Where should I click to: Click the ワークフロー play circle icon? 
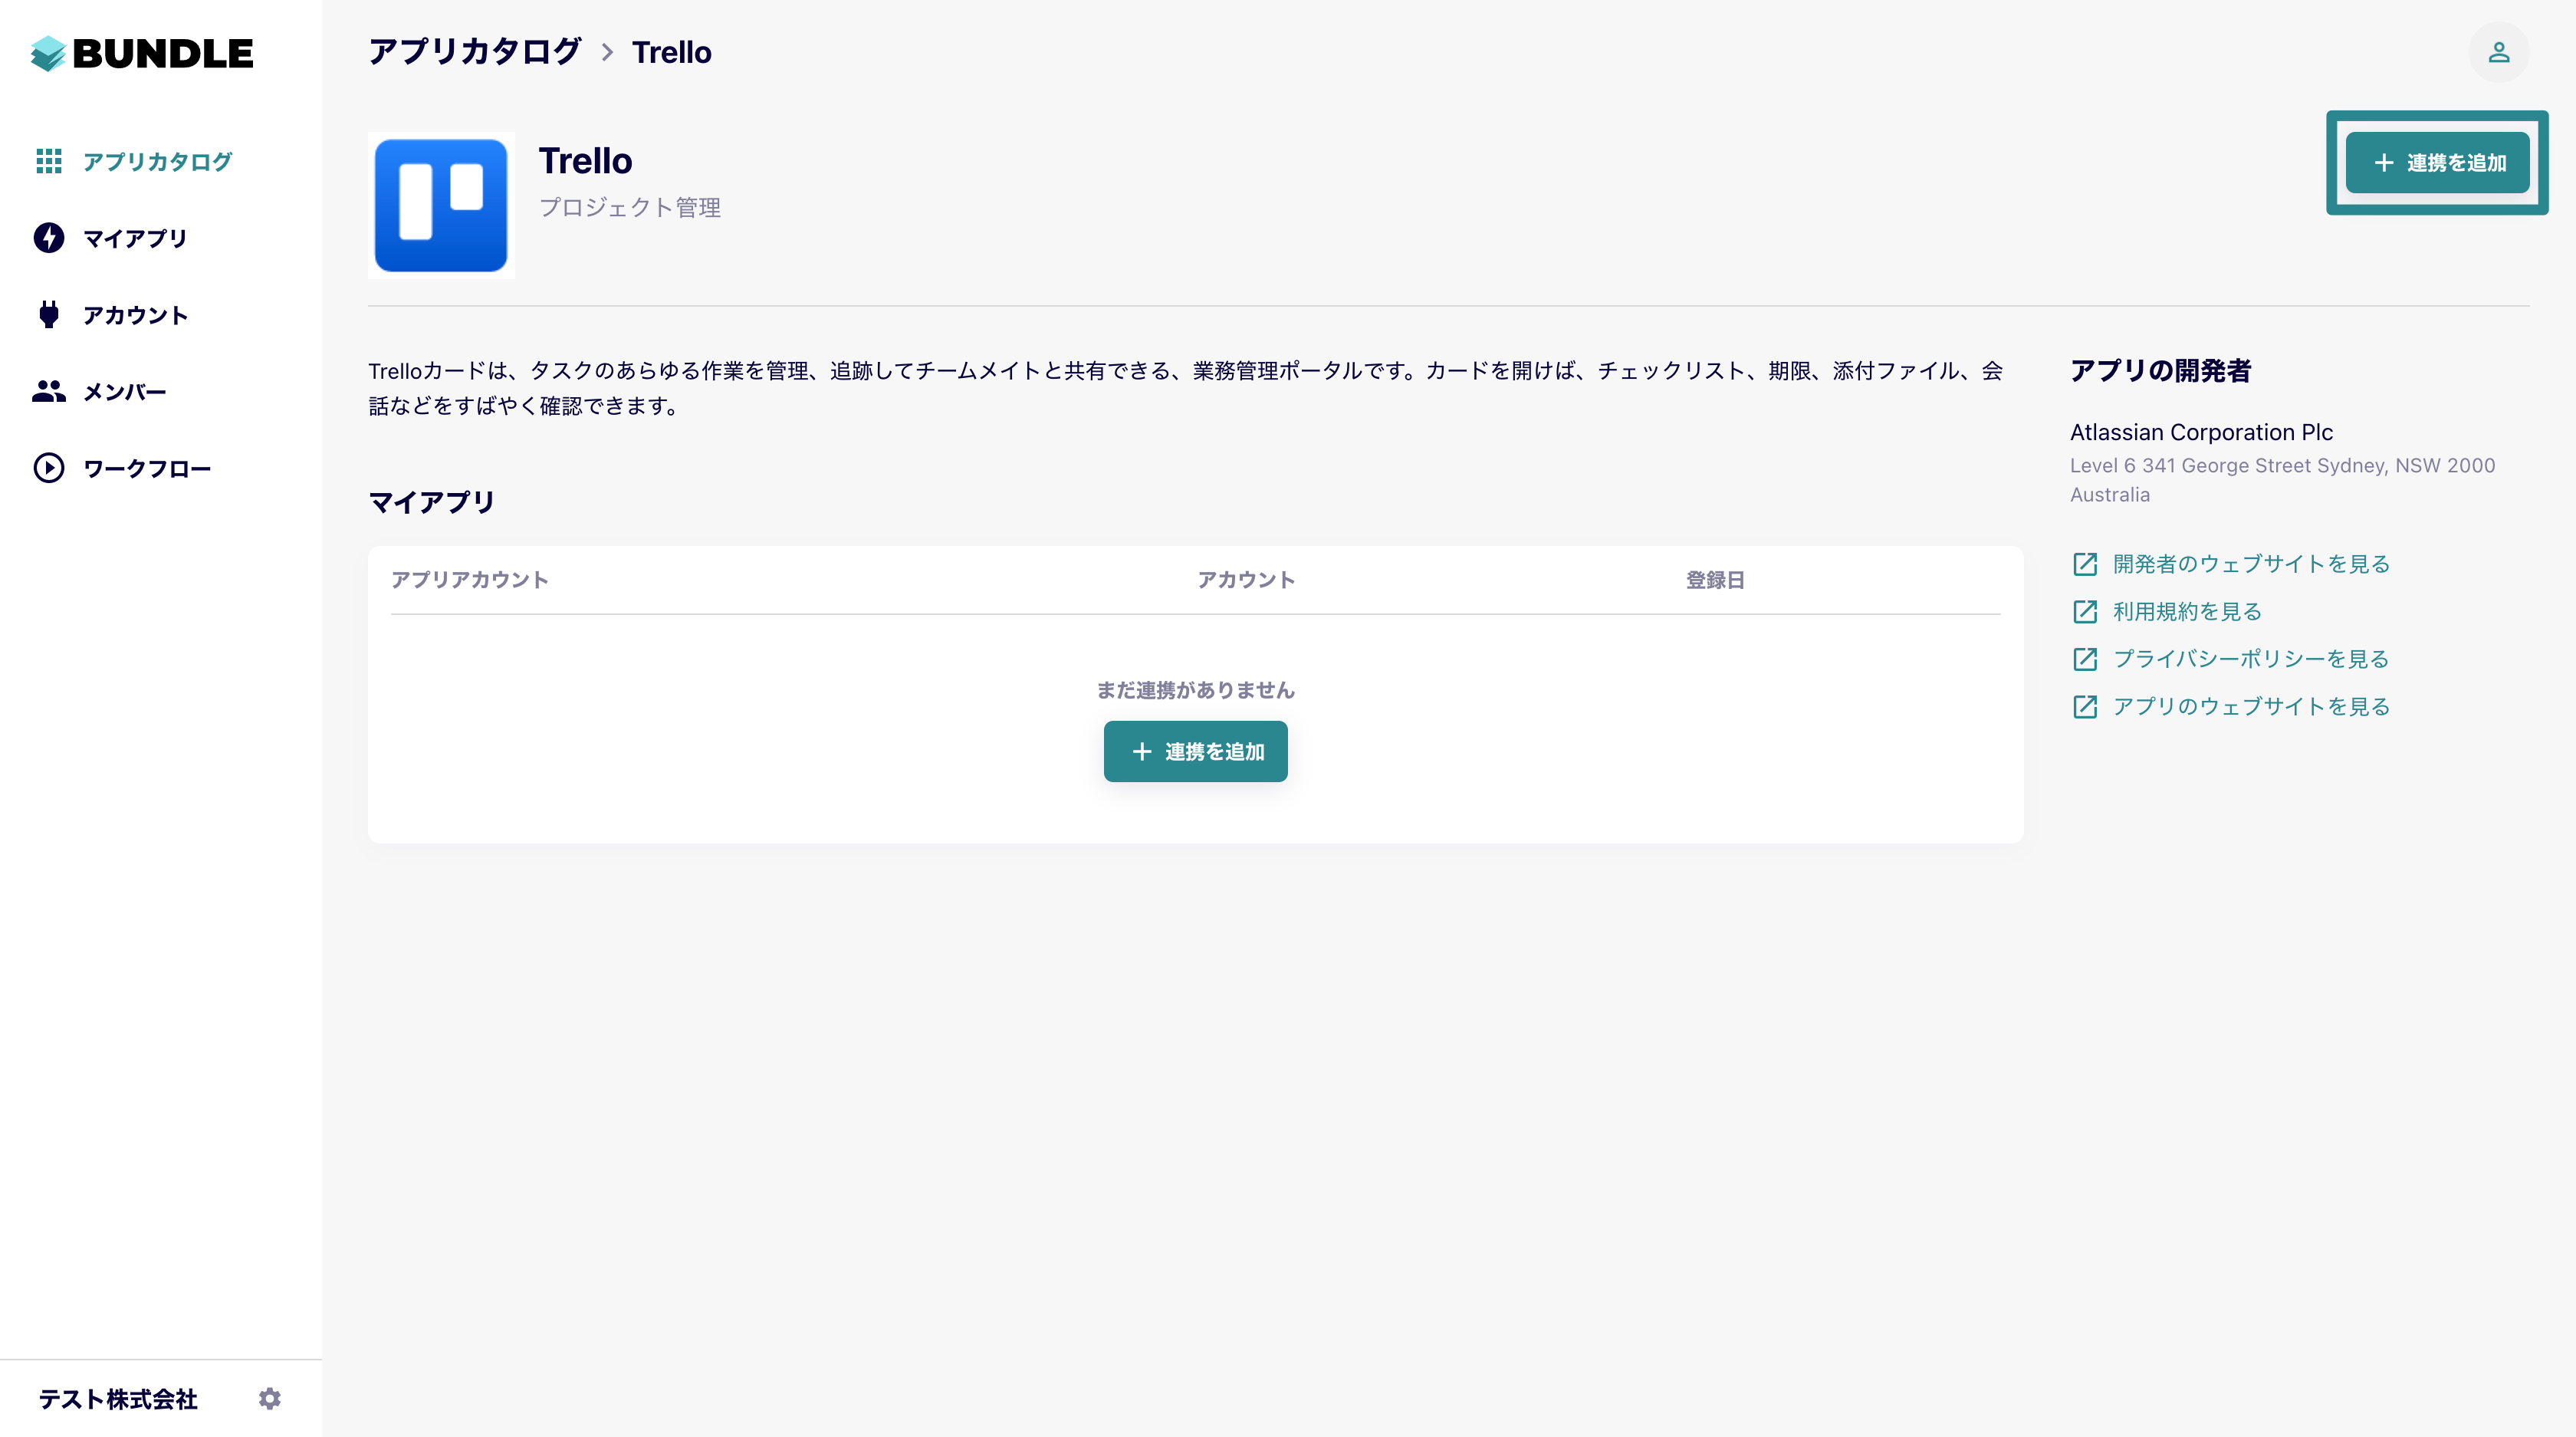coord(49,468)
